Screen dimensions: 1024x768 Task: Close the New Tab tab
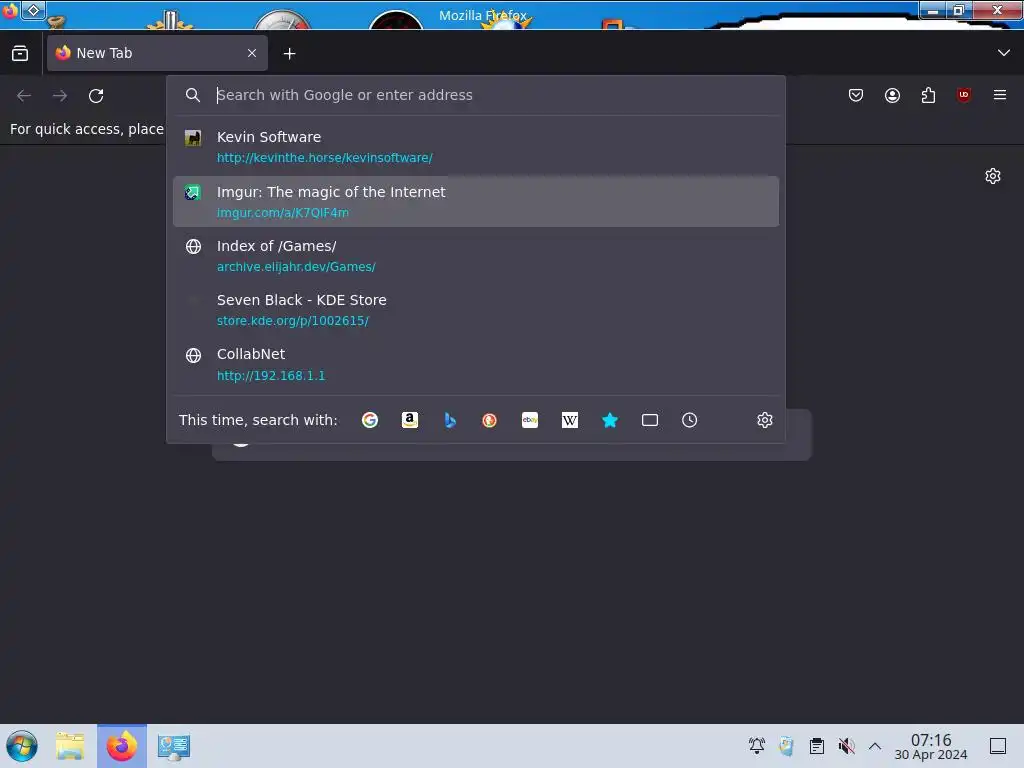pos(252,53)
